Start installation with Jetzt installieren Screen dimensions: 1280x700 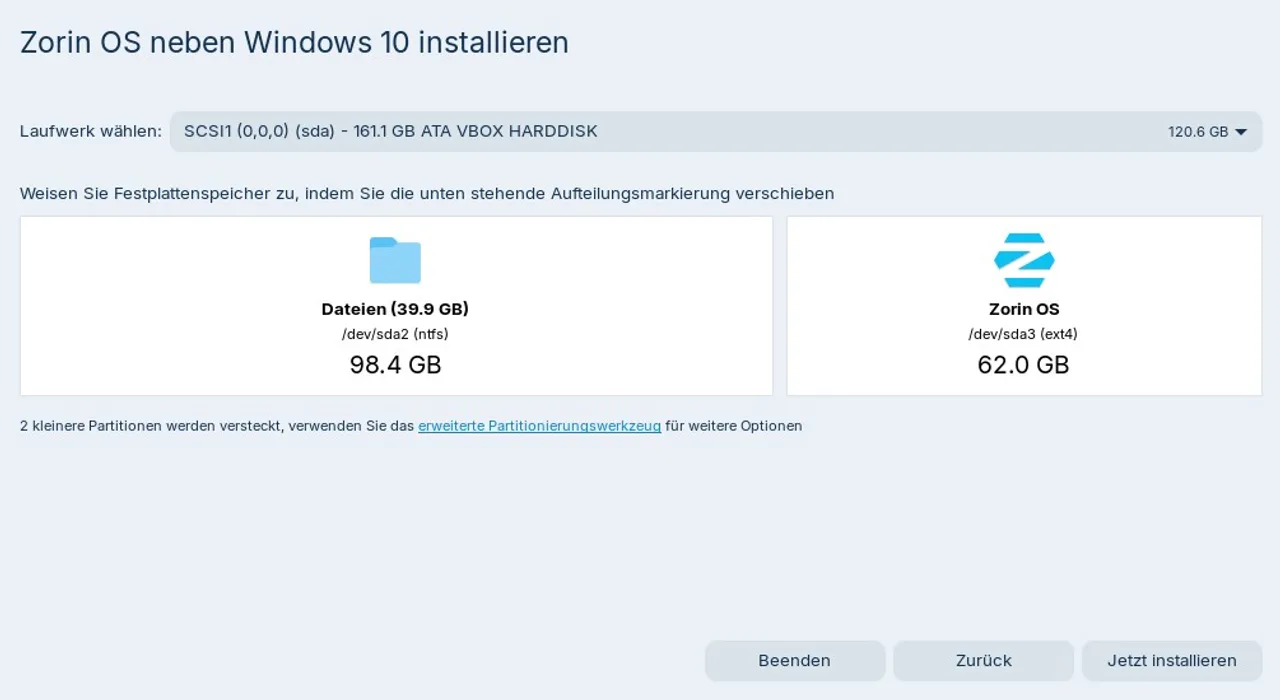pyautogui.click(x=1172, y=661)
